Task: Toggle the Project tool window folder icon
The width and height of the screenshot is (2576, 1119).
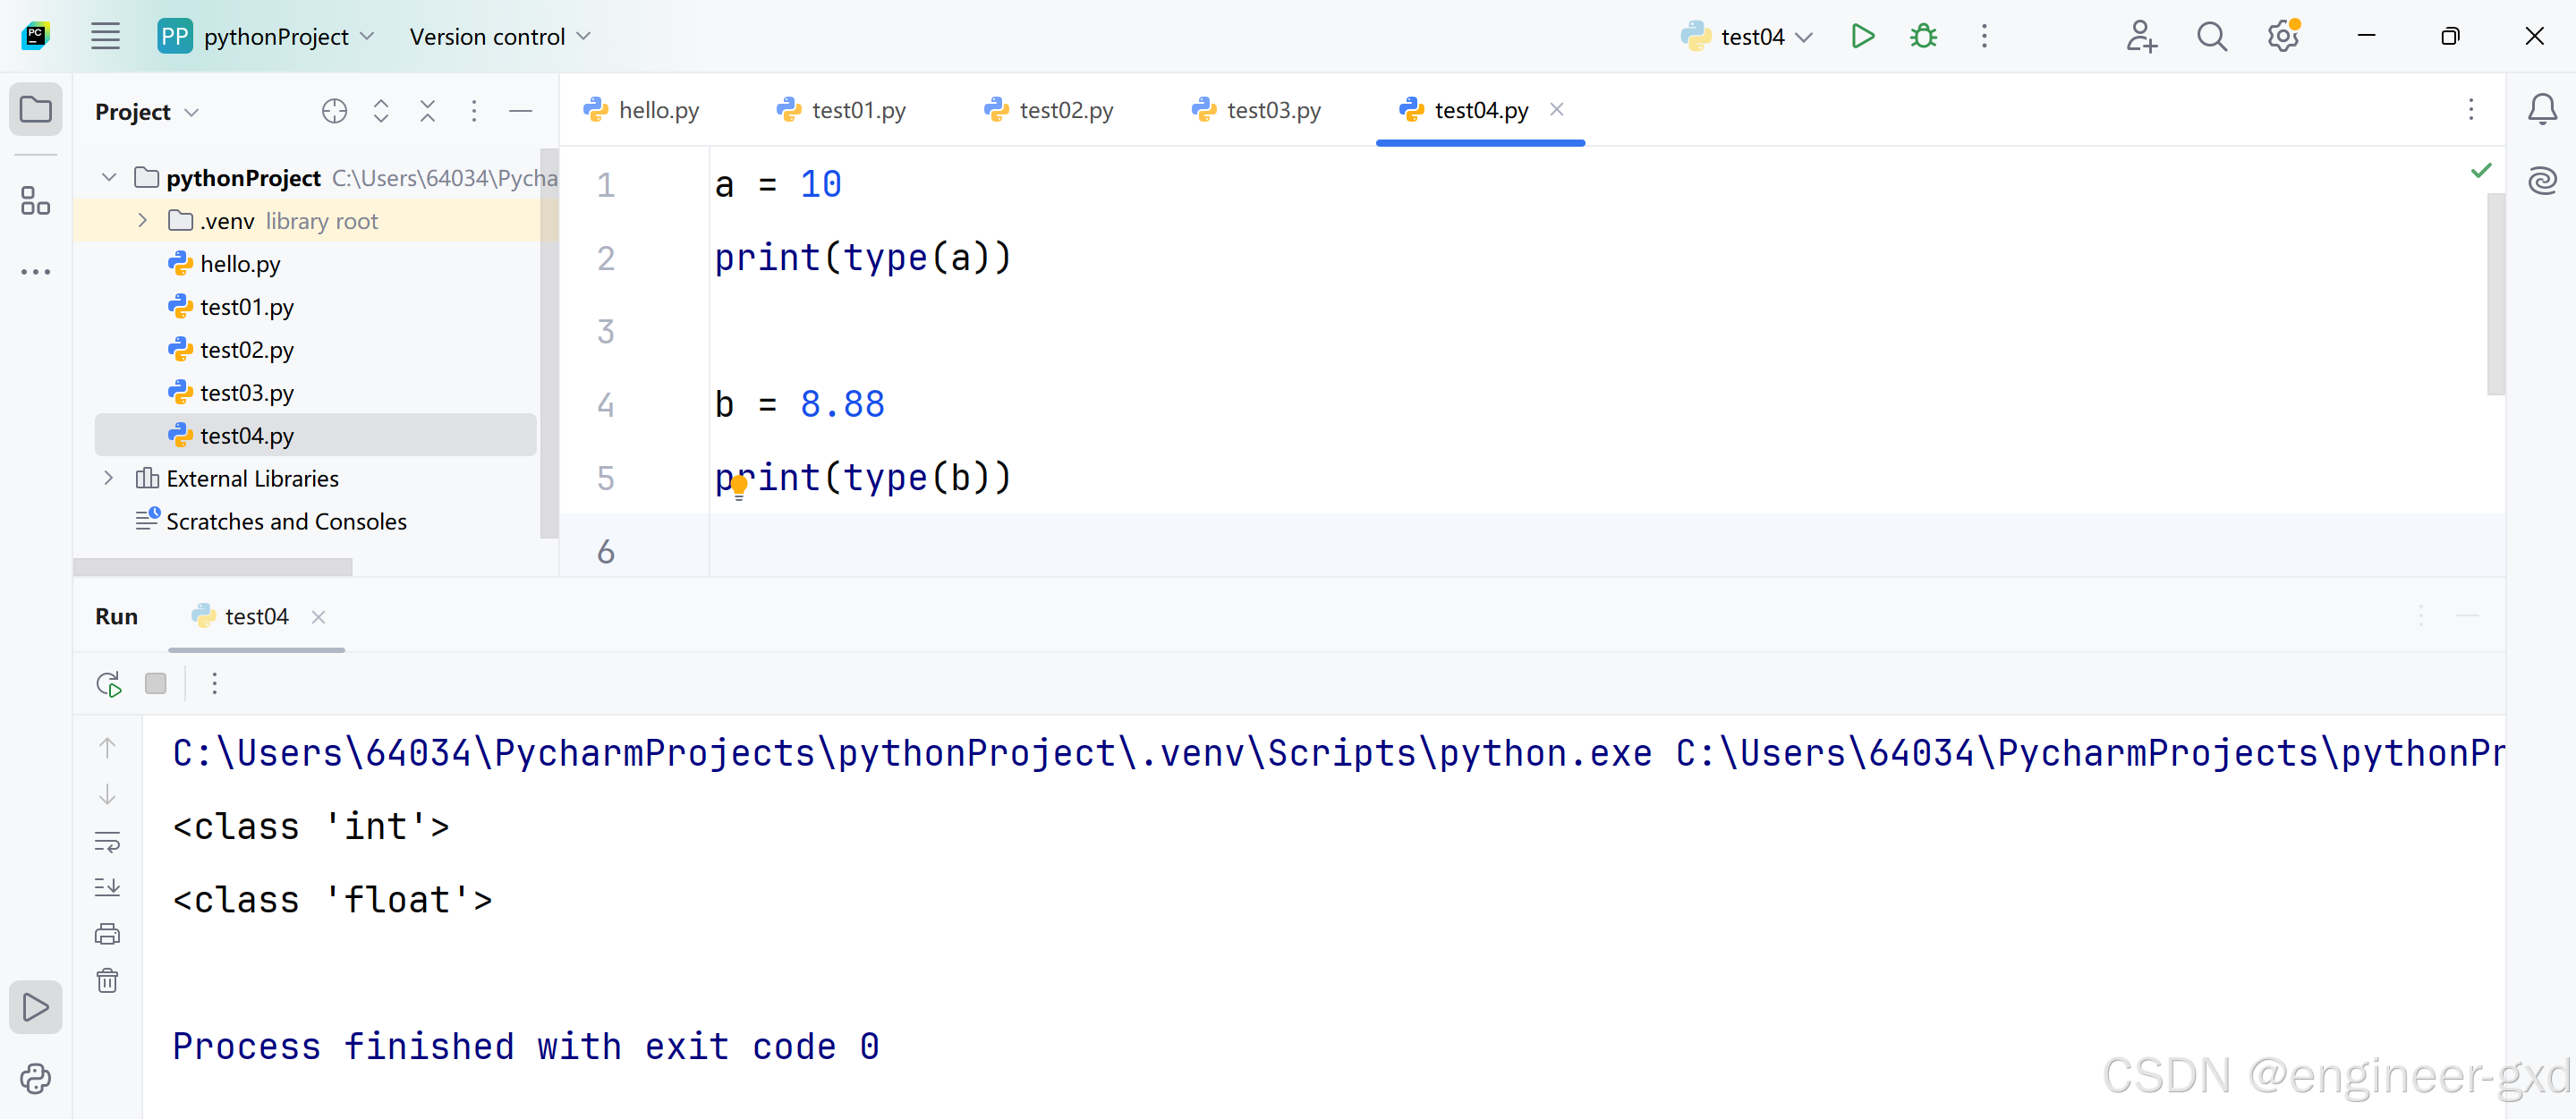Action: point(35,109)
